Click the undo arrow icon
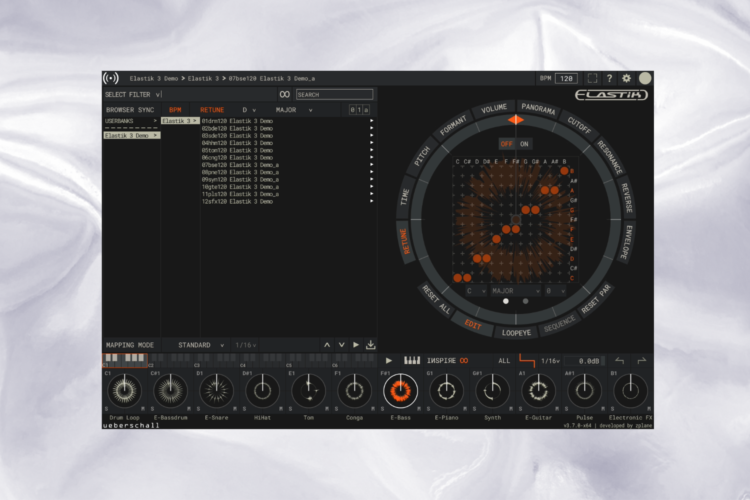Image resolution: width=750 pixels, height=500 pixels. click(x=619, y=360)
